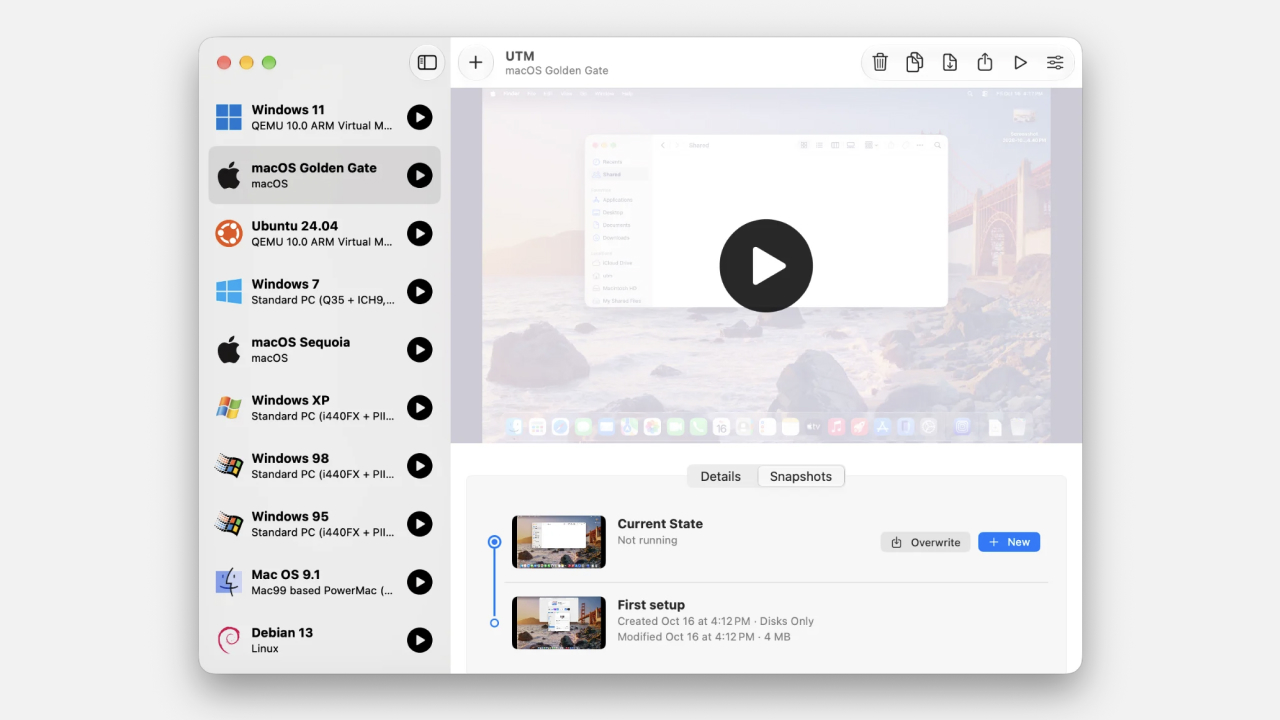The image size is (1280, 720).
Task: Click the plus button to add VM
Action: 475,62
